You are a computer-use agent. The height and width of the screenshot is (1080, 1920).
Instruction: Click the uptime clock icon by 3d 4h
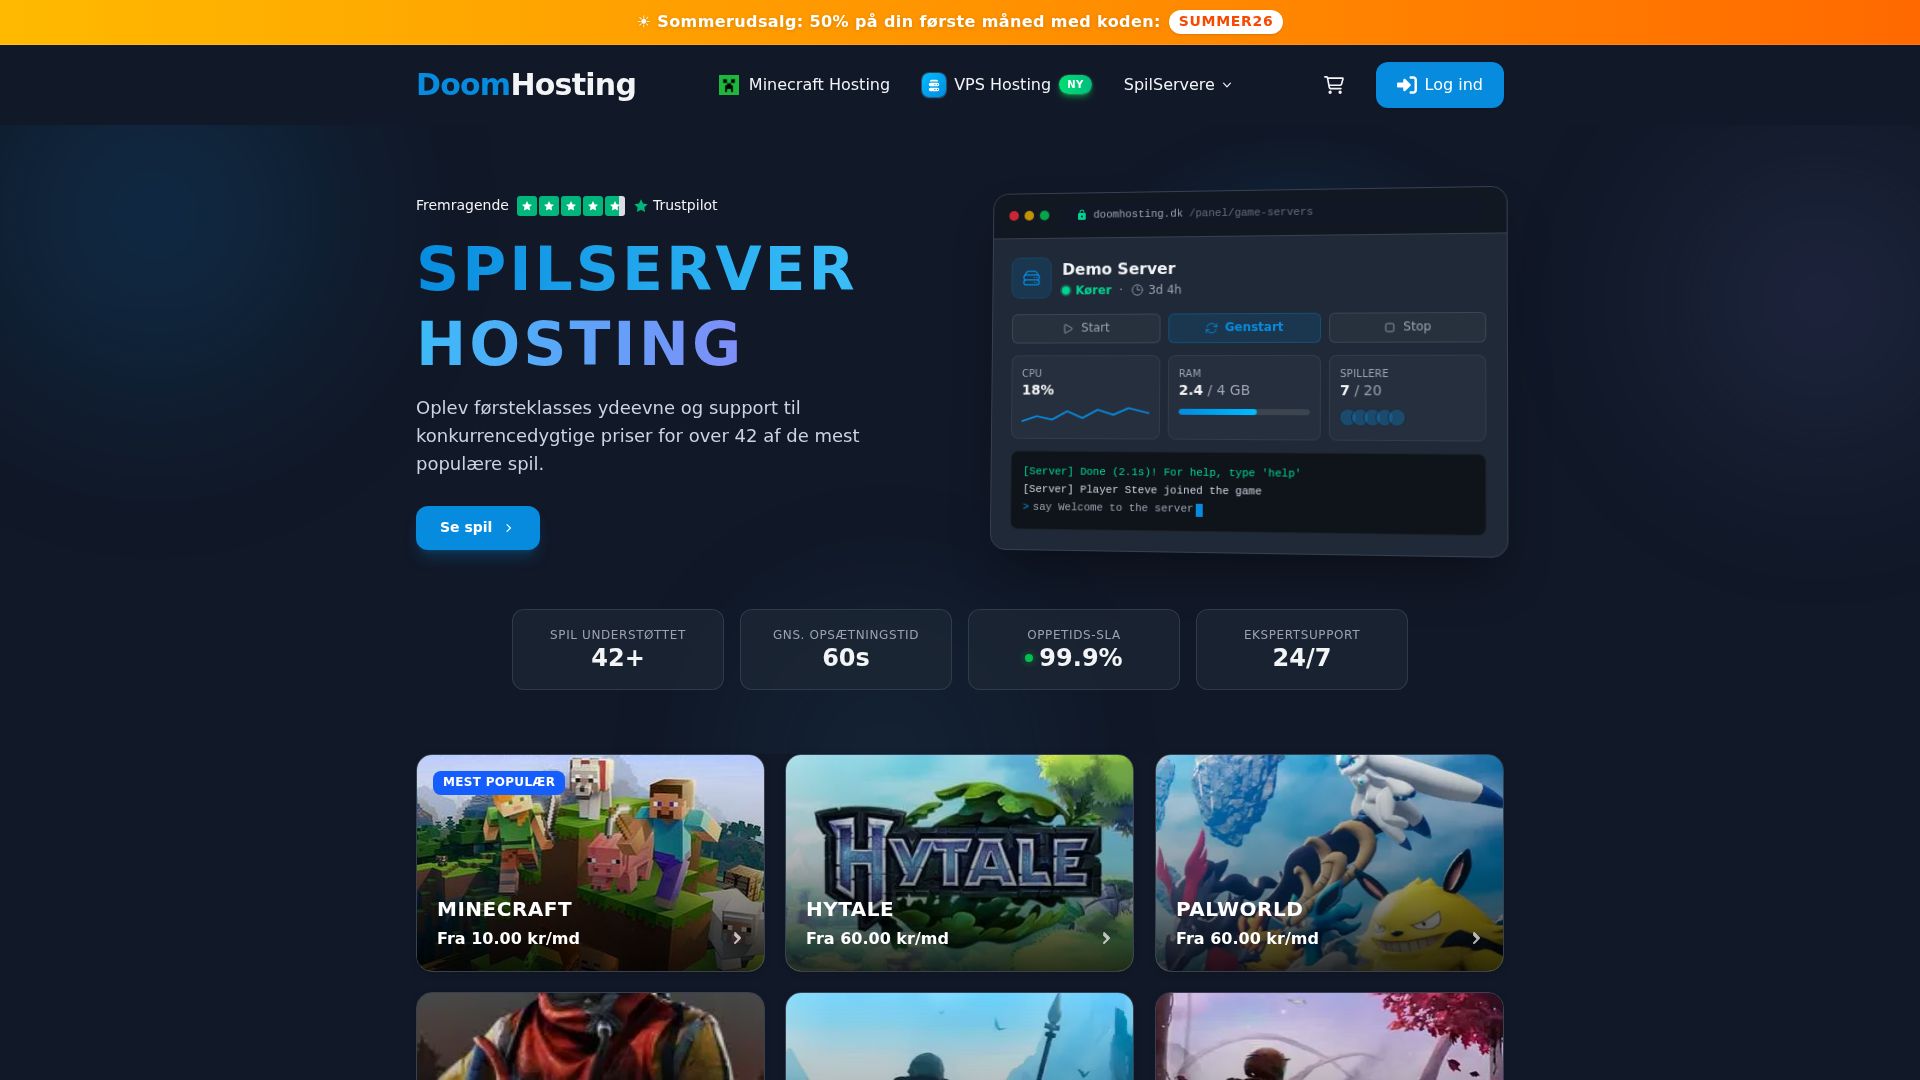[1137, 290]
